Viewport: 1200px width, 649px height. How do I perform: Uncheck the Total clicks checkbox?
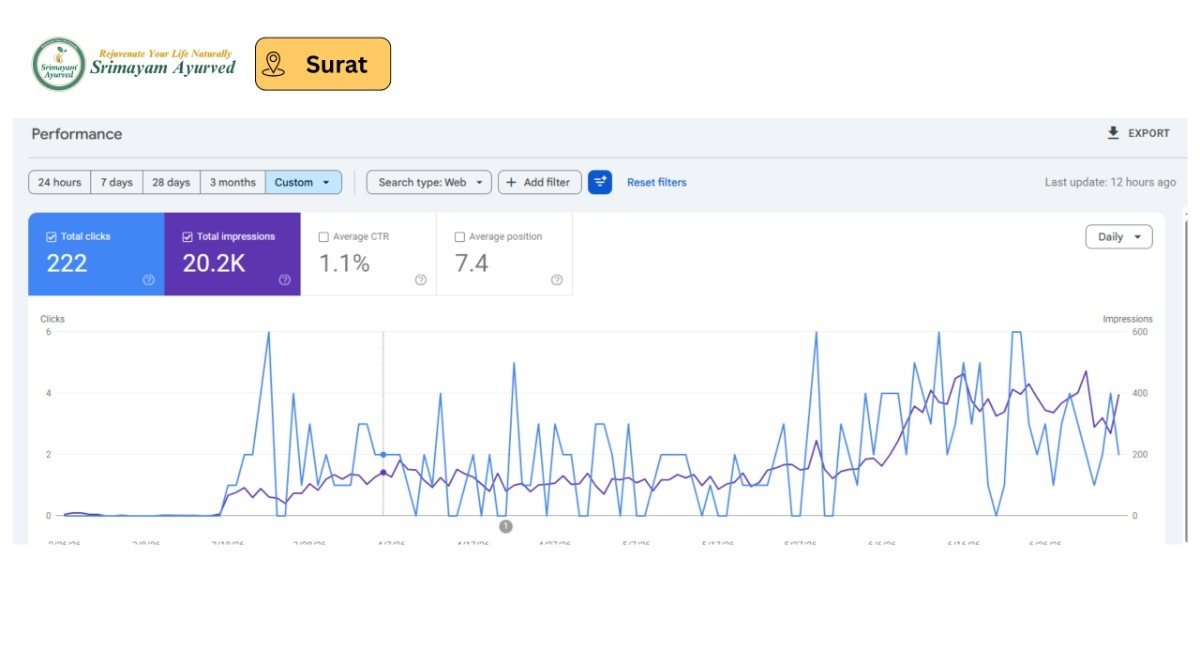tap(51, 237)
